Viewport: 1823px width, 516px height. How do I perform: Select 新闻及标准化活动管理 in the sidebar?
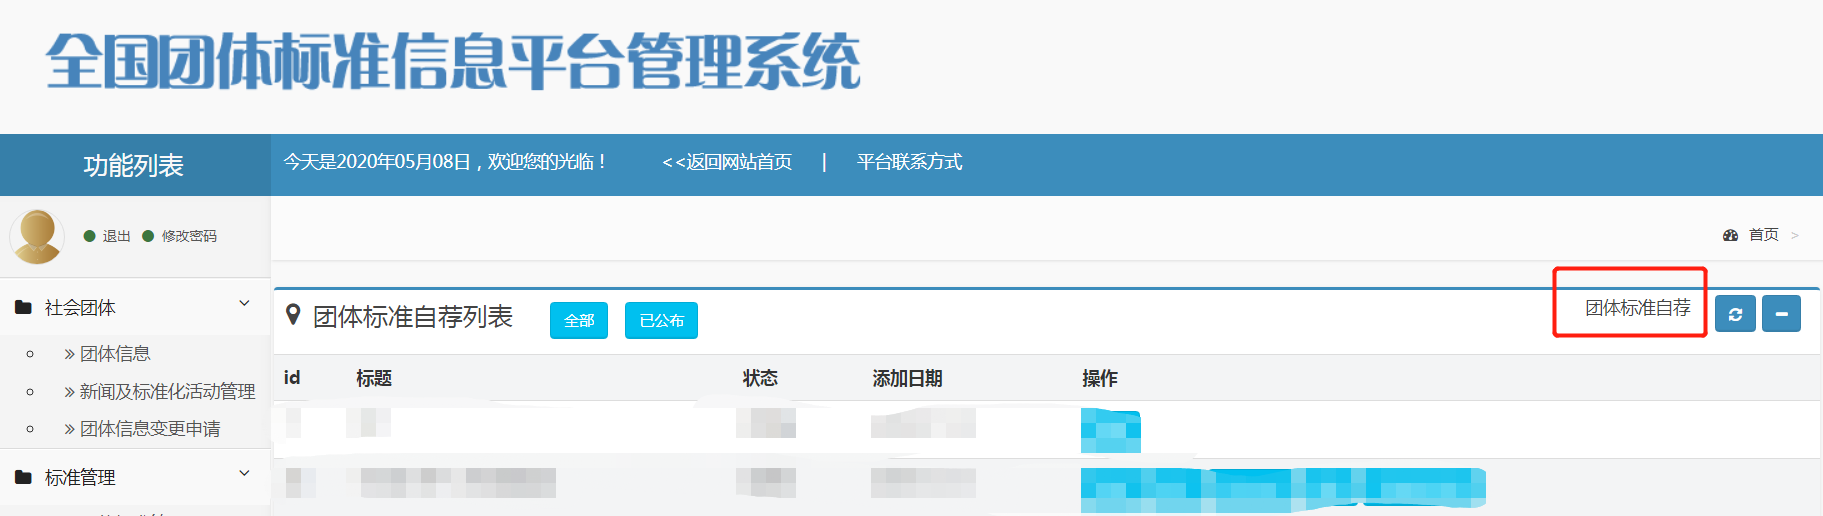click(166, 392)
